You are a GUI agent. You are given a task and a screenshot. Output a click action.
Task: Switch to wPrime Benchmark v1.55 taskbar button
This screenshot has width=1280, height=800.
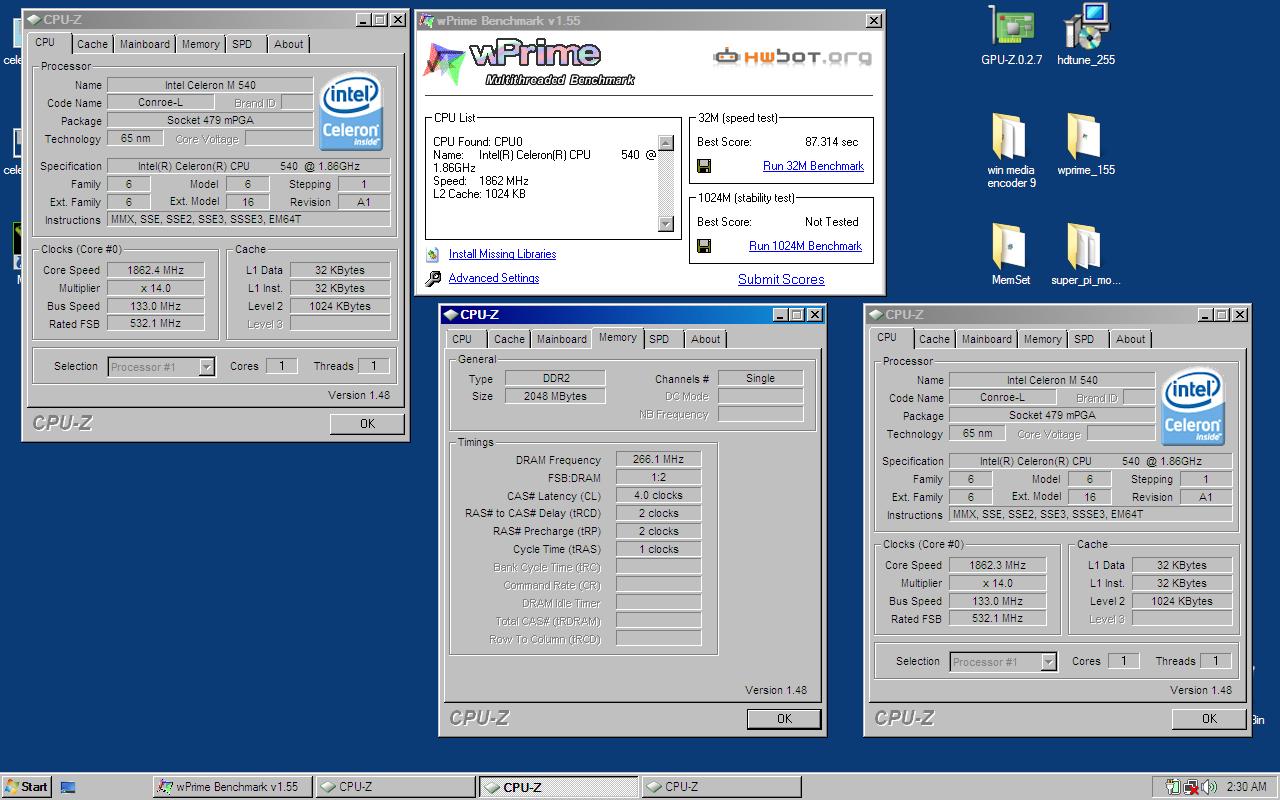(232, 787)
